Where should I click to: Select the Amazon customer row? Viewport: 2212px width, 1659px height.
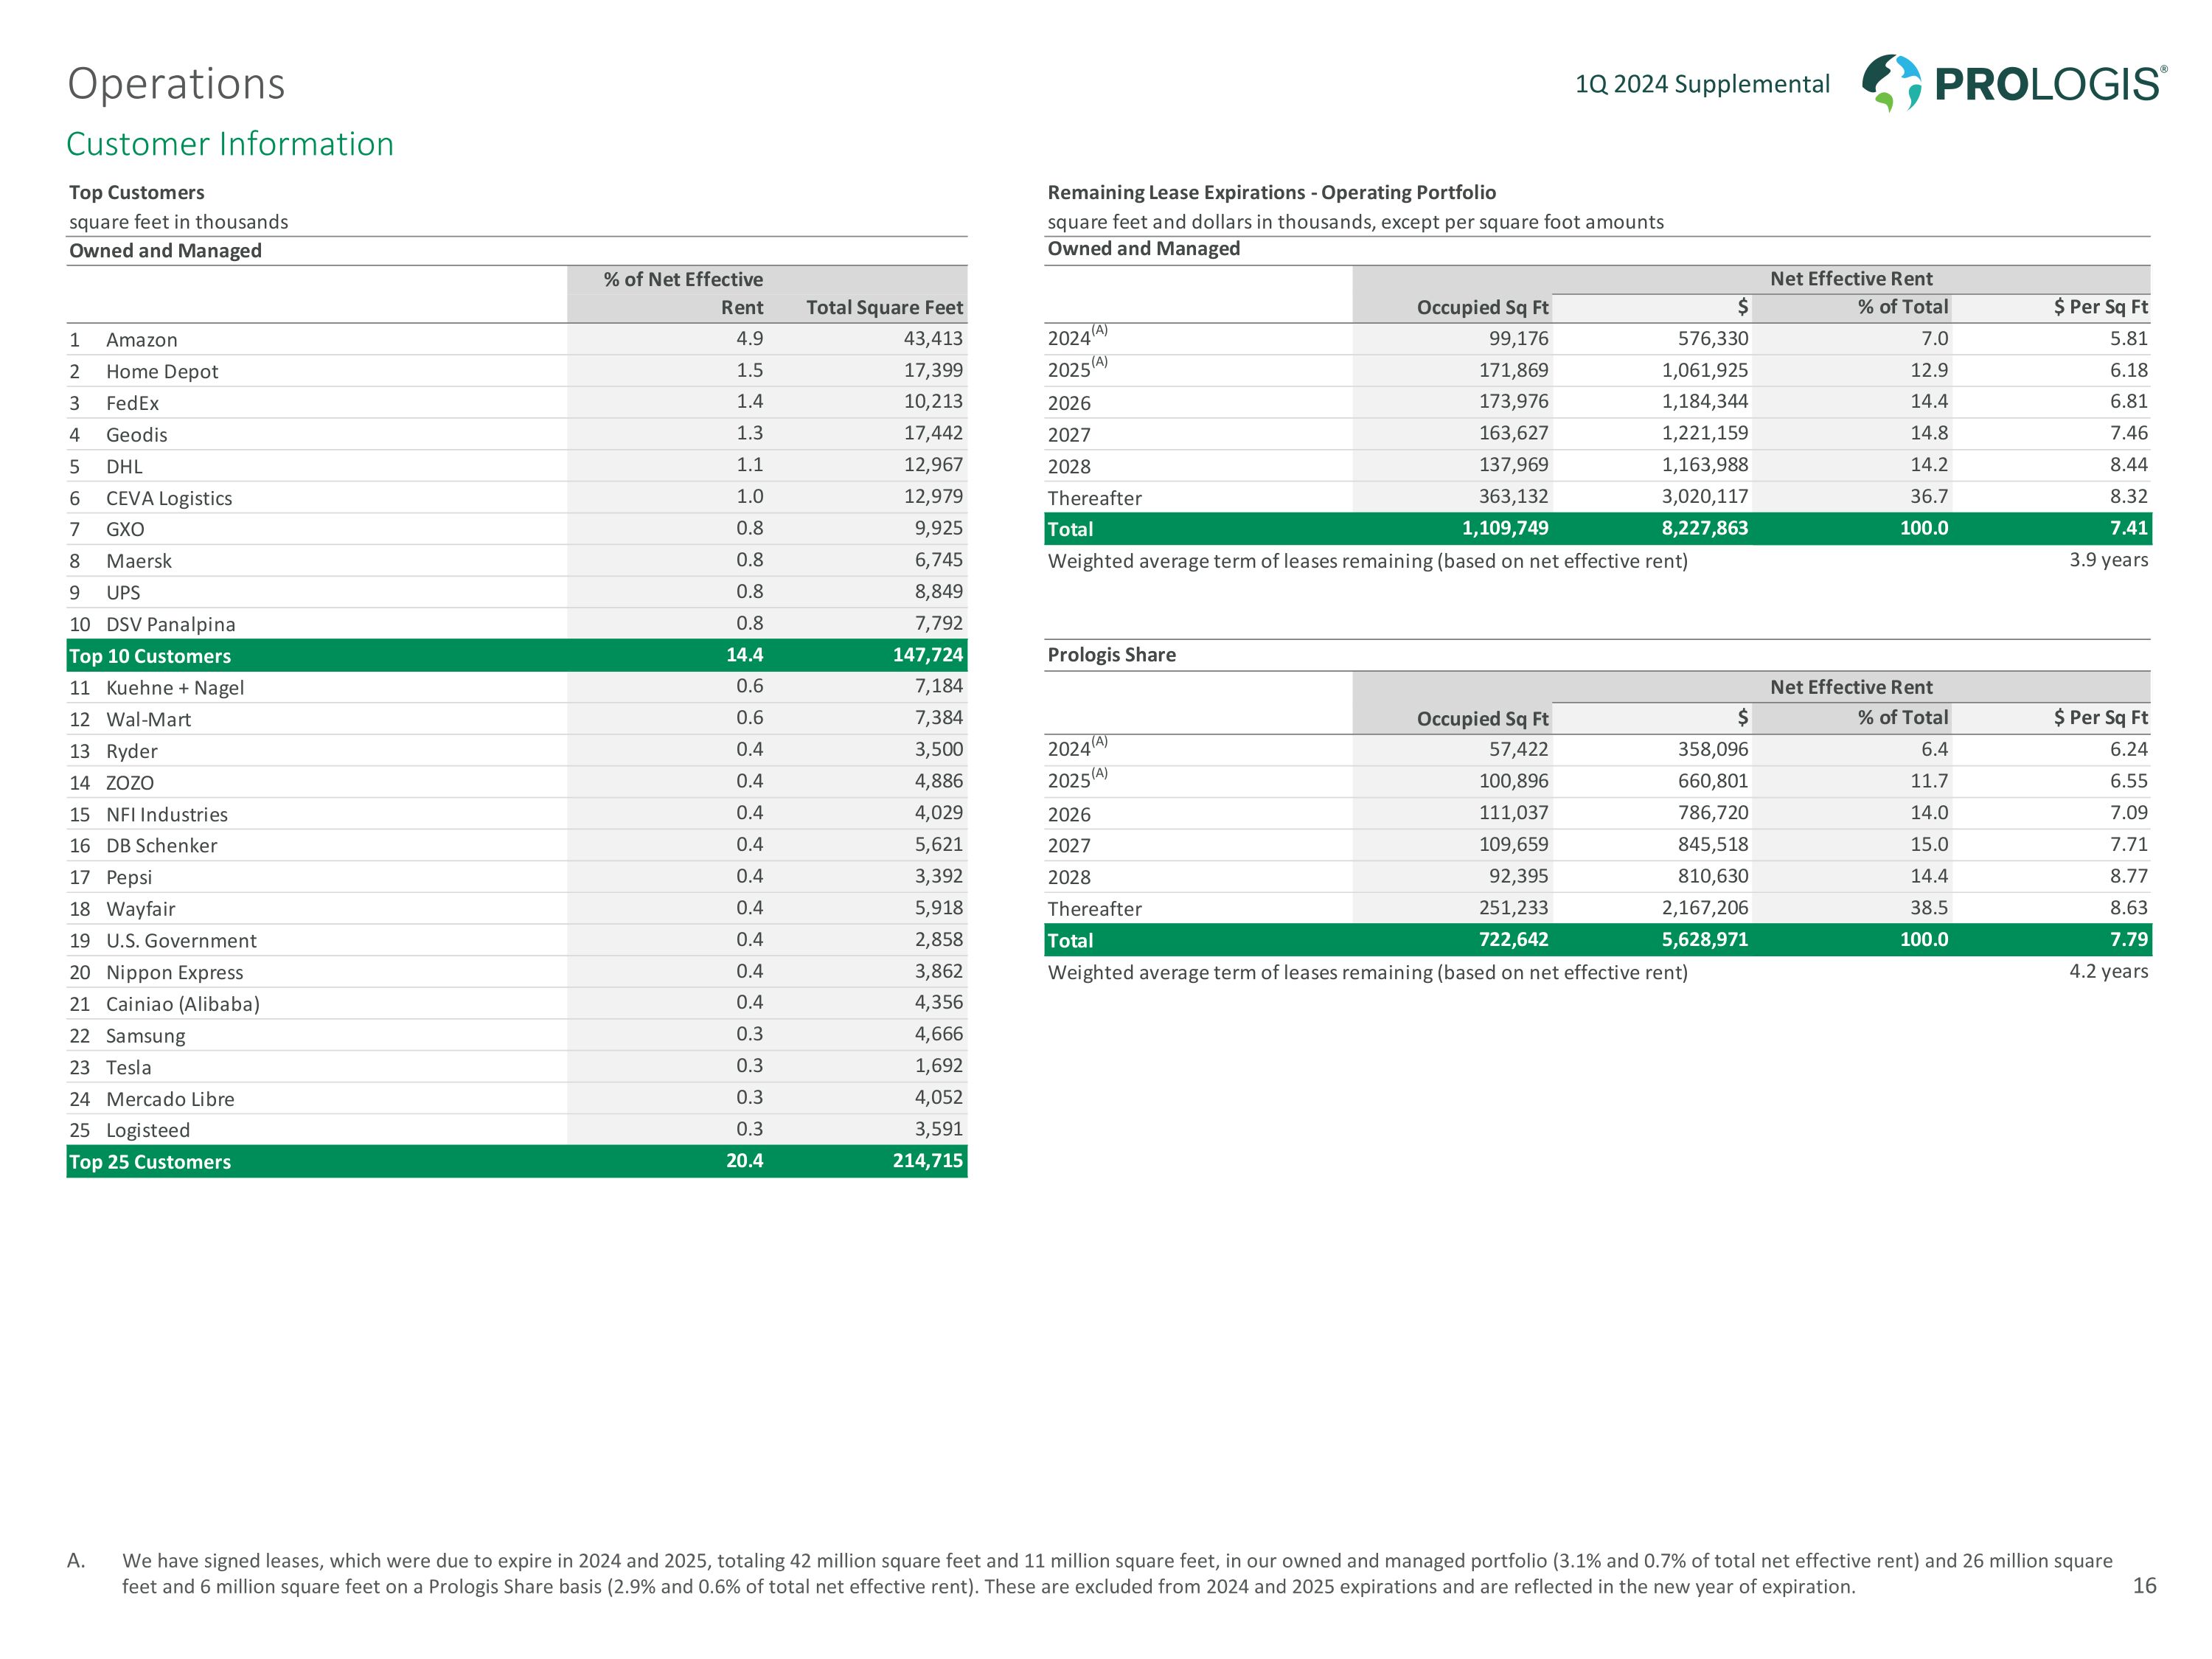pos(141,340)
